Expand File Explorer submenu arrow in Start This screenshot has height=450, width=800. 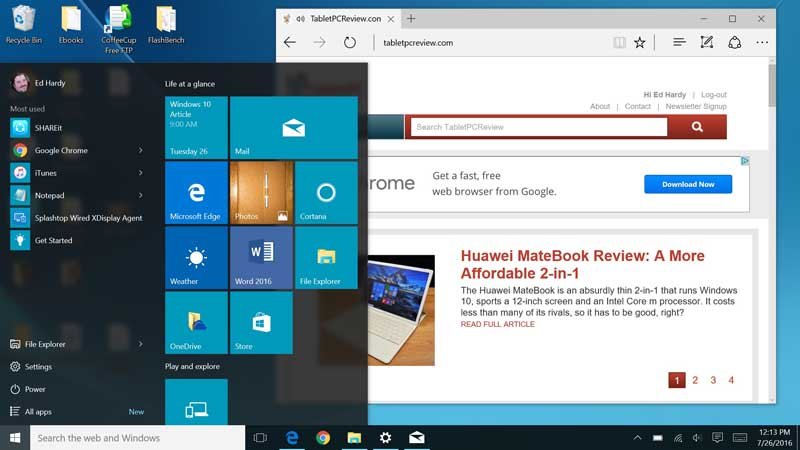(140, 344)
